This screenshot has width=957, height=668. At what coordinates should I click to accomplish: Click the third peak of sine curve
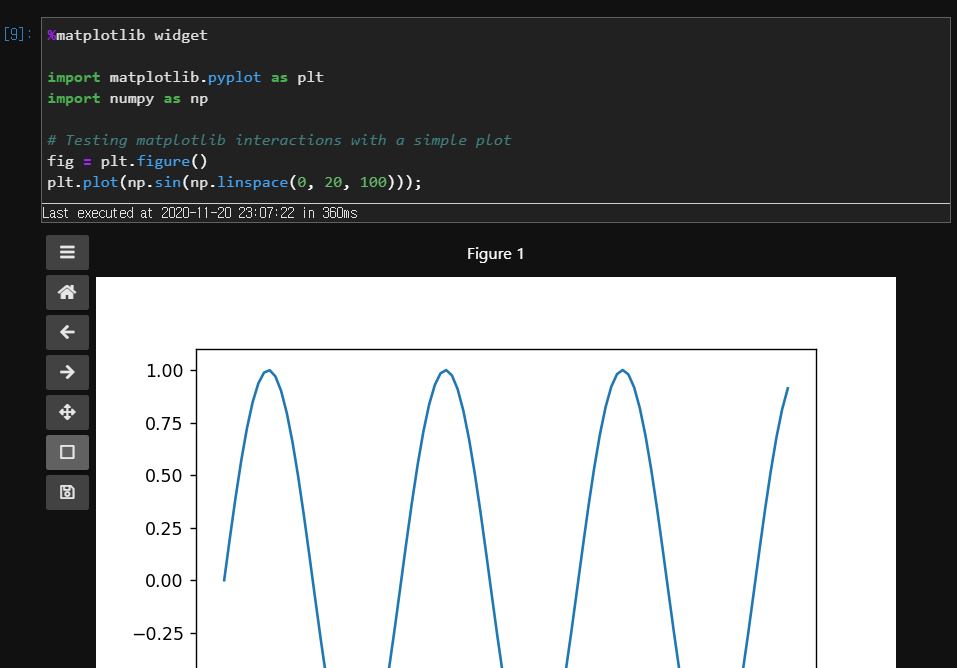623,371
